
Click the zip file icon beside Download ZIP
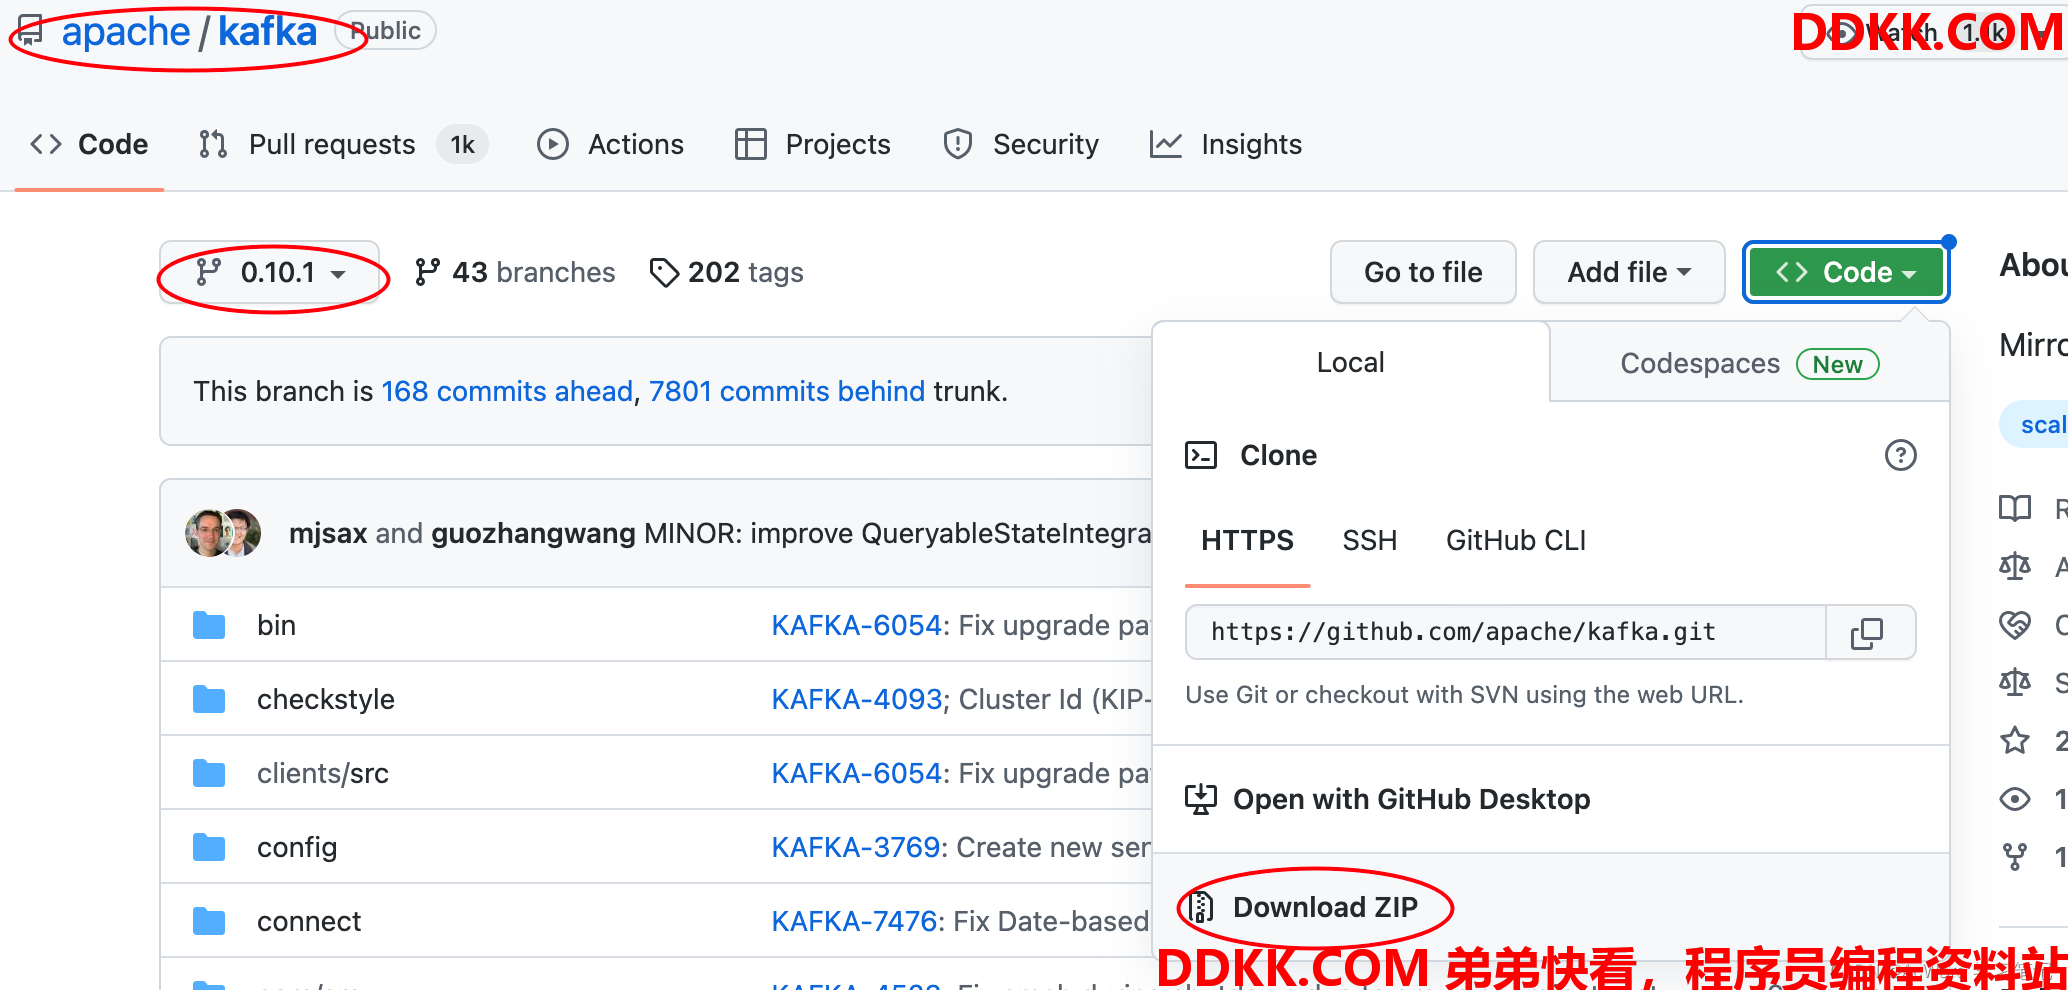[1201, 907]
